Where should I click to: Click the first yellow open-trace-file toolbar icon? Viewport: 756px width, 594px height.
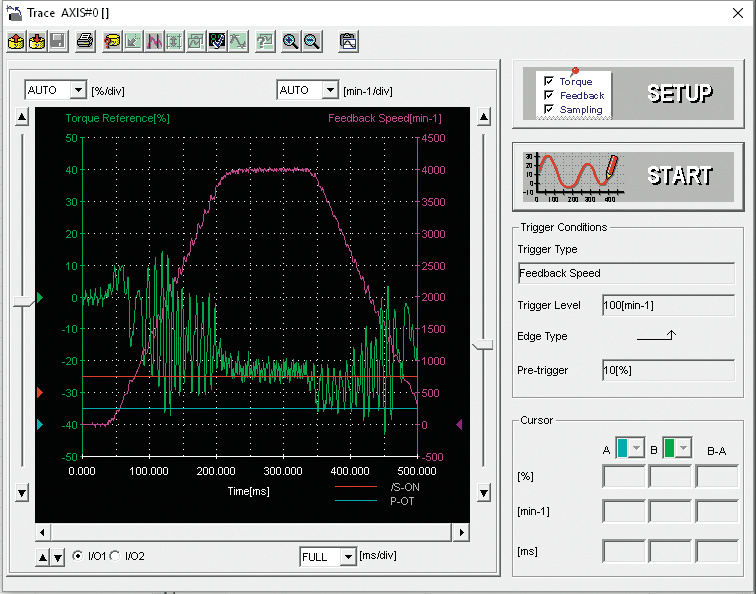pos(16,42)
